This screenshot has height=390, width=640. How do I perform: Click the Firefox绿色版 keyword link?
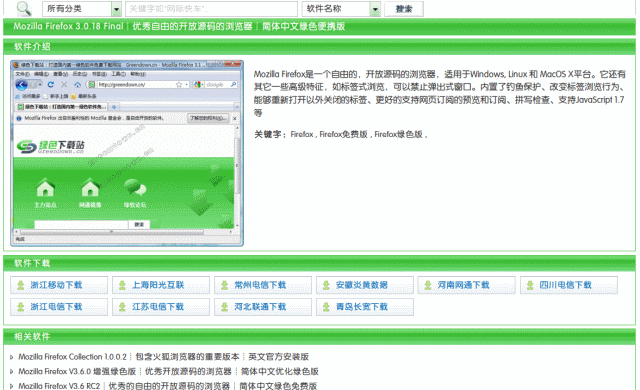(x=398, y=134)
